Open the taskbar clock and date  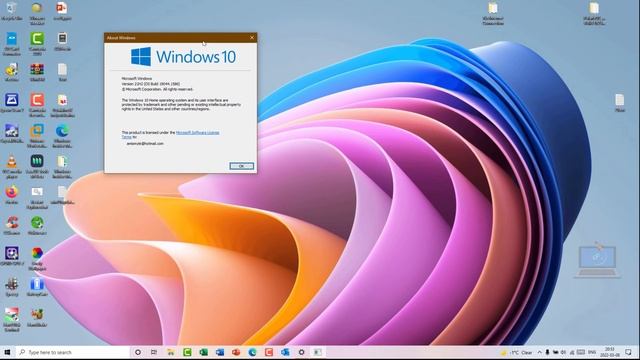(x=610, y=352)
